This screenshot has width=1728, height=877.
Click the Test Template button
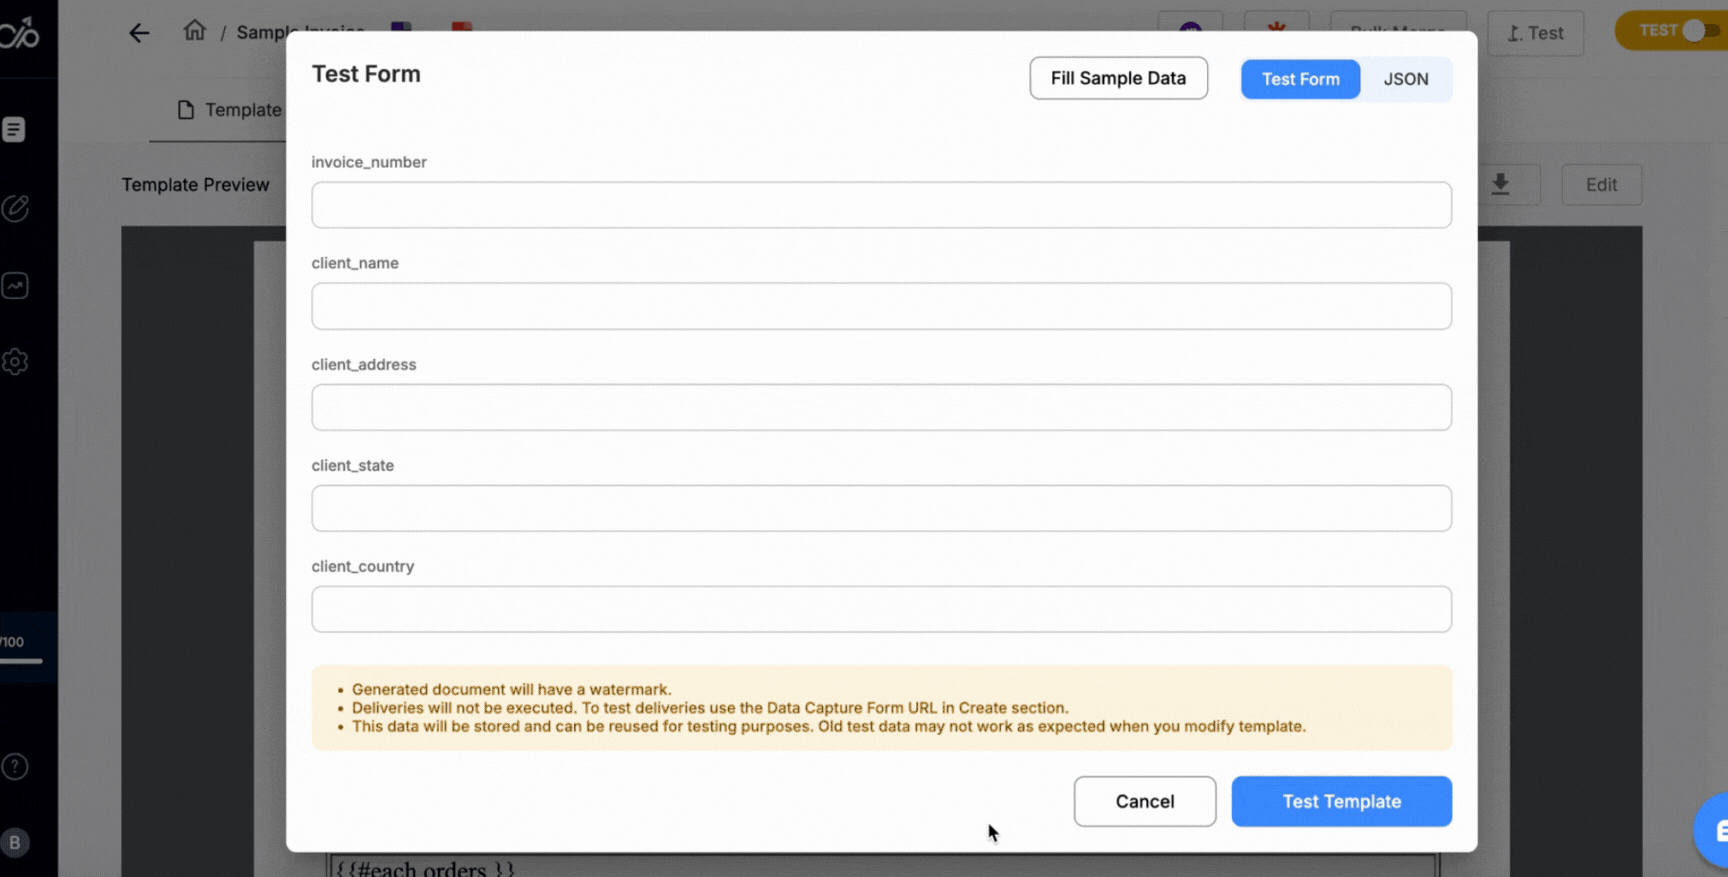(x=1341, y=801)
